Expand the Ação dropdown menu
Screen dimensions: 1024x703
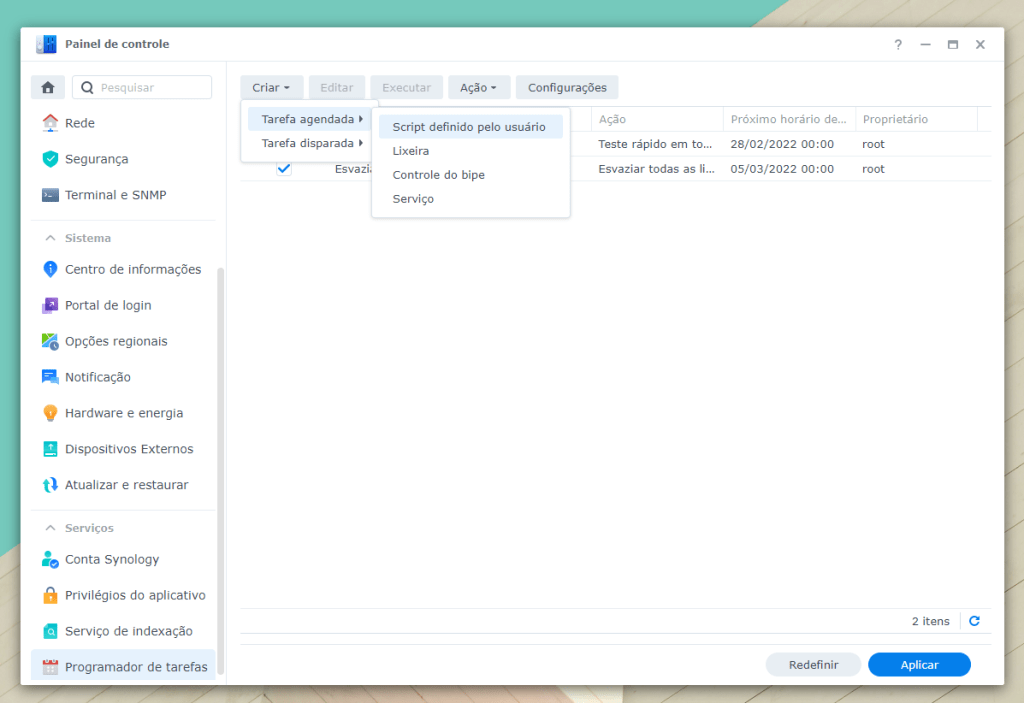pyautogui.click(x=478, y=88)
